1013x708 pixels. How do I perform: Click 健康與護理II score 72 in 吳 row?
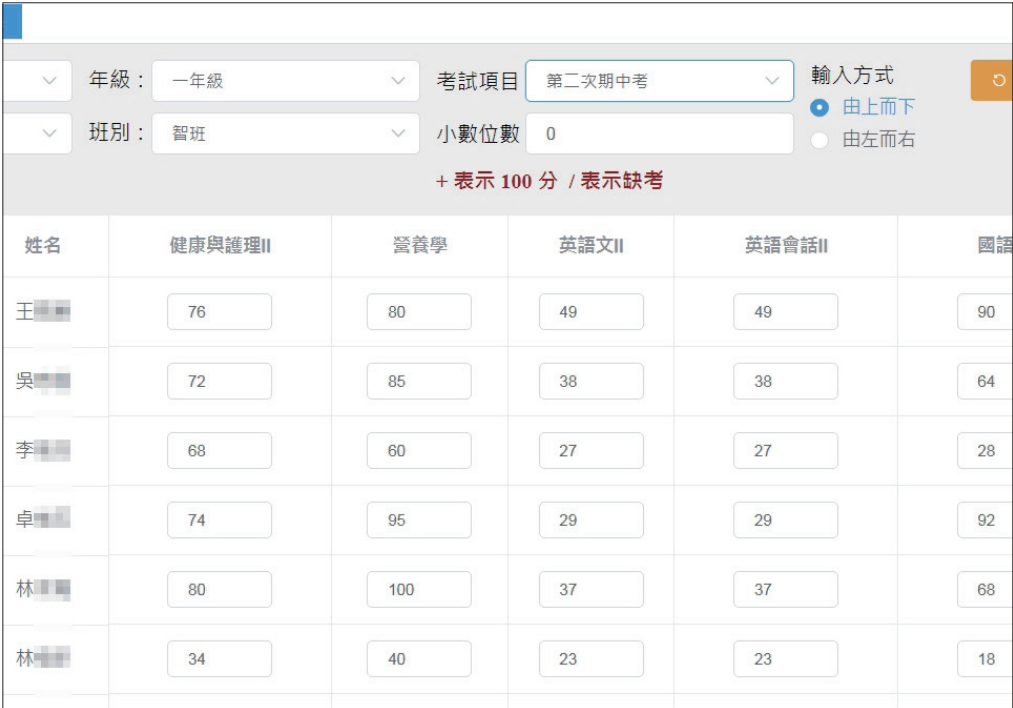click(x=220, y=381)
